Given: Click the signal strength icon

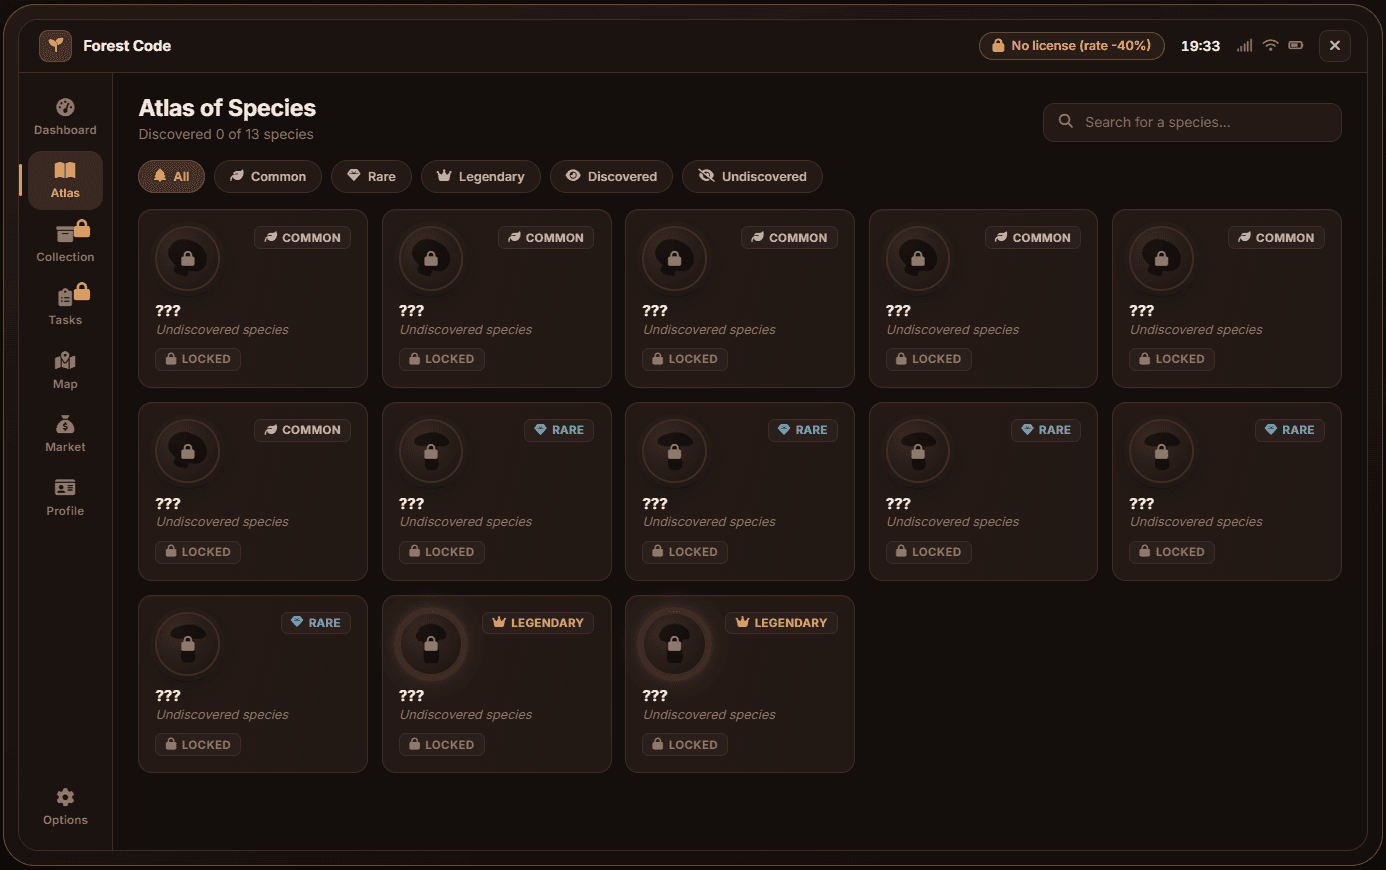Looking at the screenshot, I should tap(1244, 46).
